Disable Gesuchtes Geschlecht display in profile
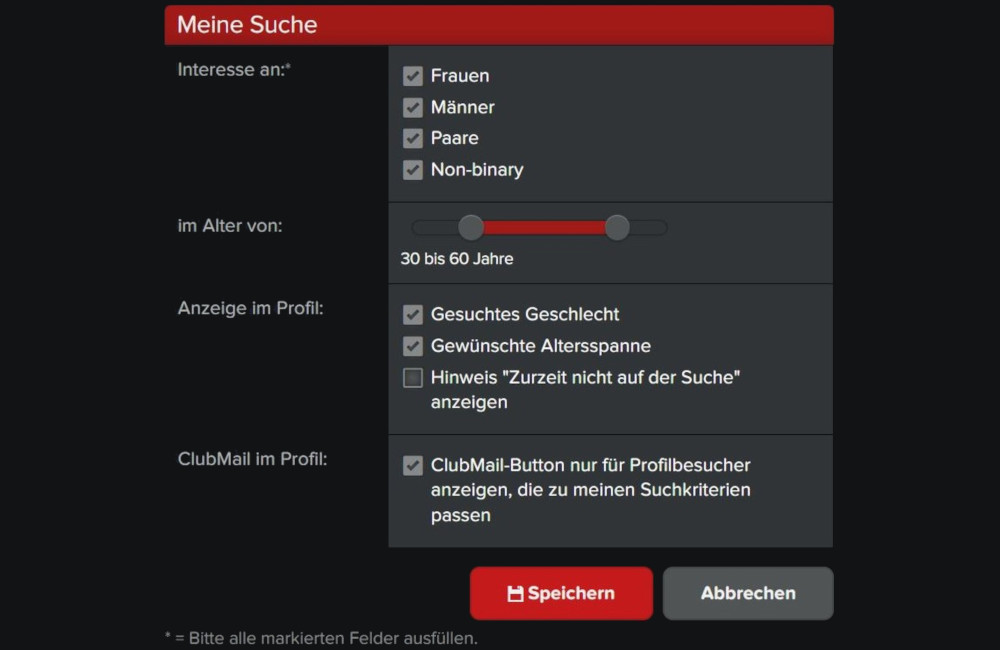This screenshot has width=1000, height=650. pyautogui.click(x=413, y=314)
